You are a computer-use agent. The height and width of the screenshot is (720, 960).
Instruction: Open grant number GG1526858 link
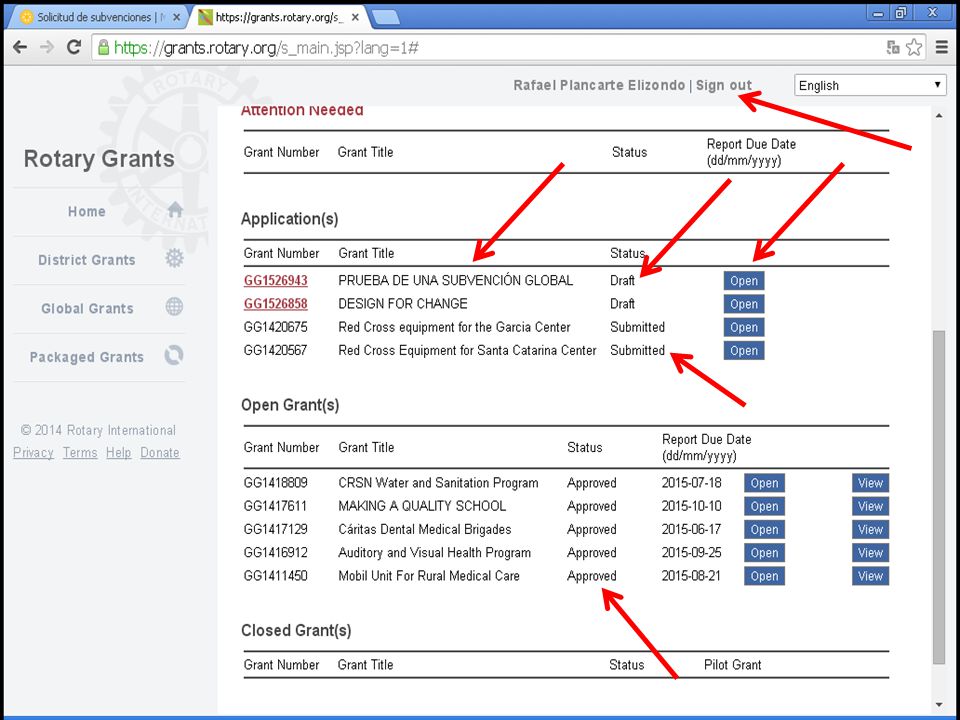tap(276, 304)
